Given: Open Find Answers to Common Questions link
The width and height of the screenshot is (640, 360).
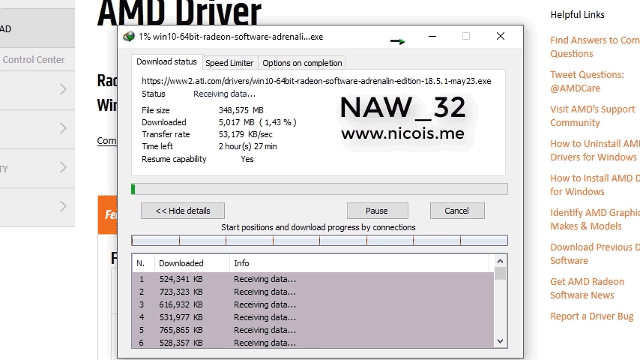Looking at the screenshot, I should 595,47.
